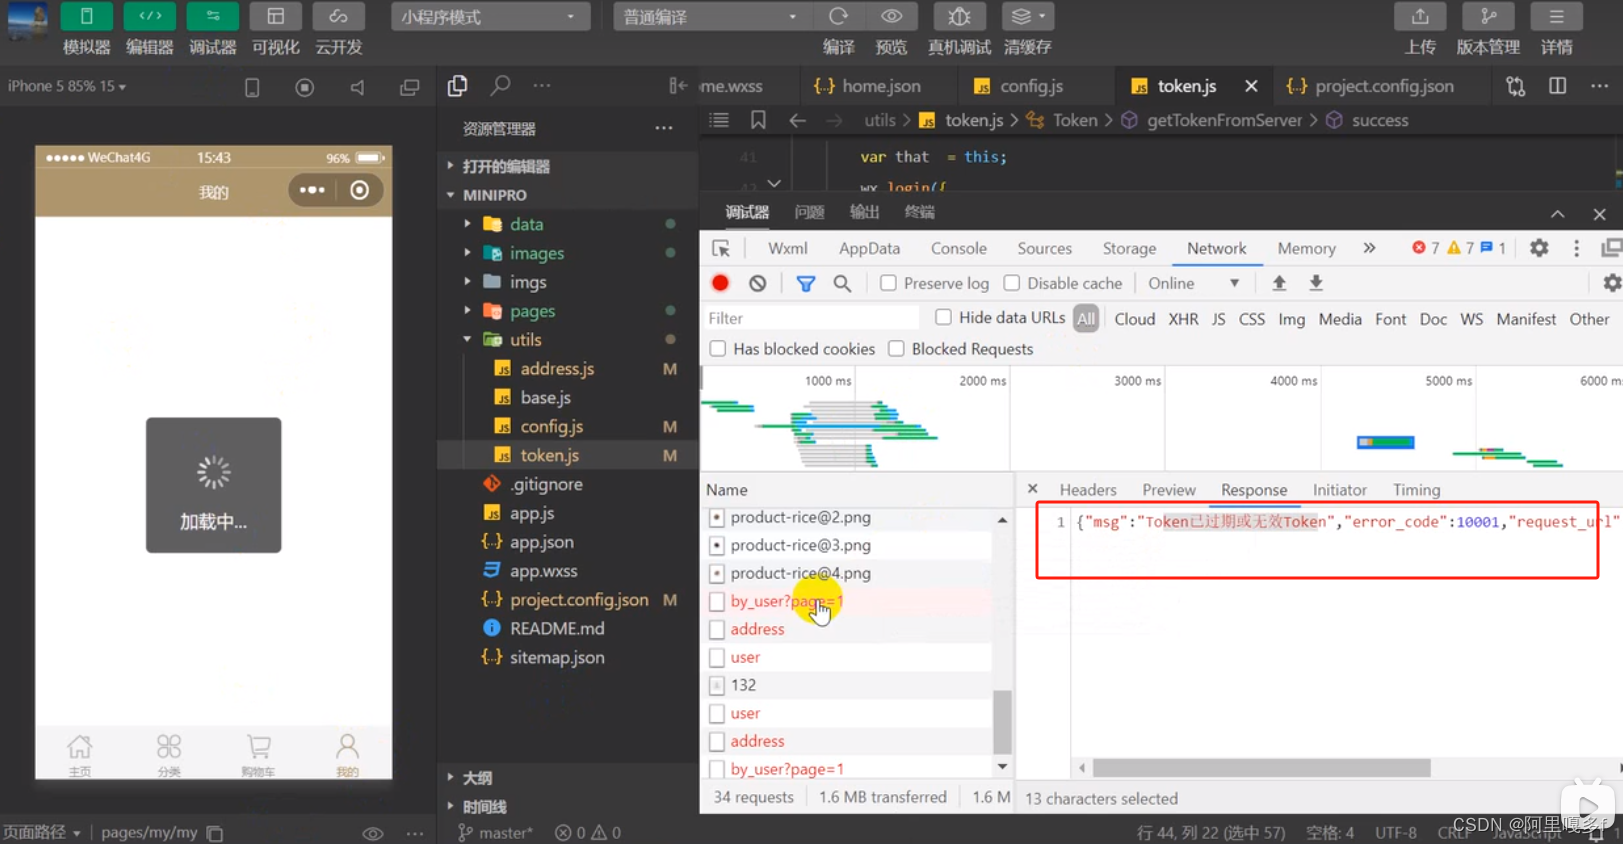The width and height of the screenshot is (1623, 844).
Task: Enable the Preserve log checkbox
Action: click(888, 283)
